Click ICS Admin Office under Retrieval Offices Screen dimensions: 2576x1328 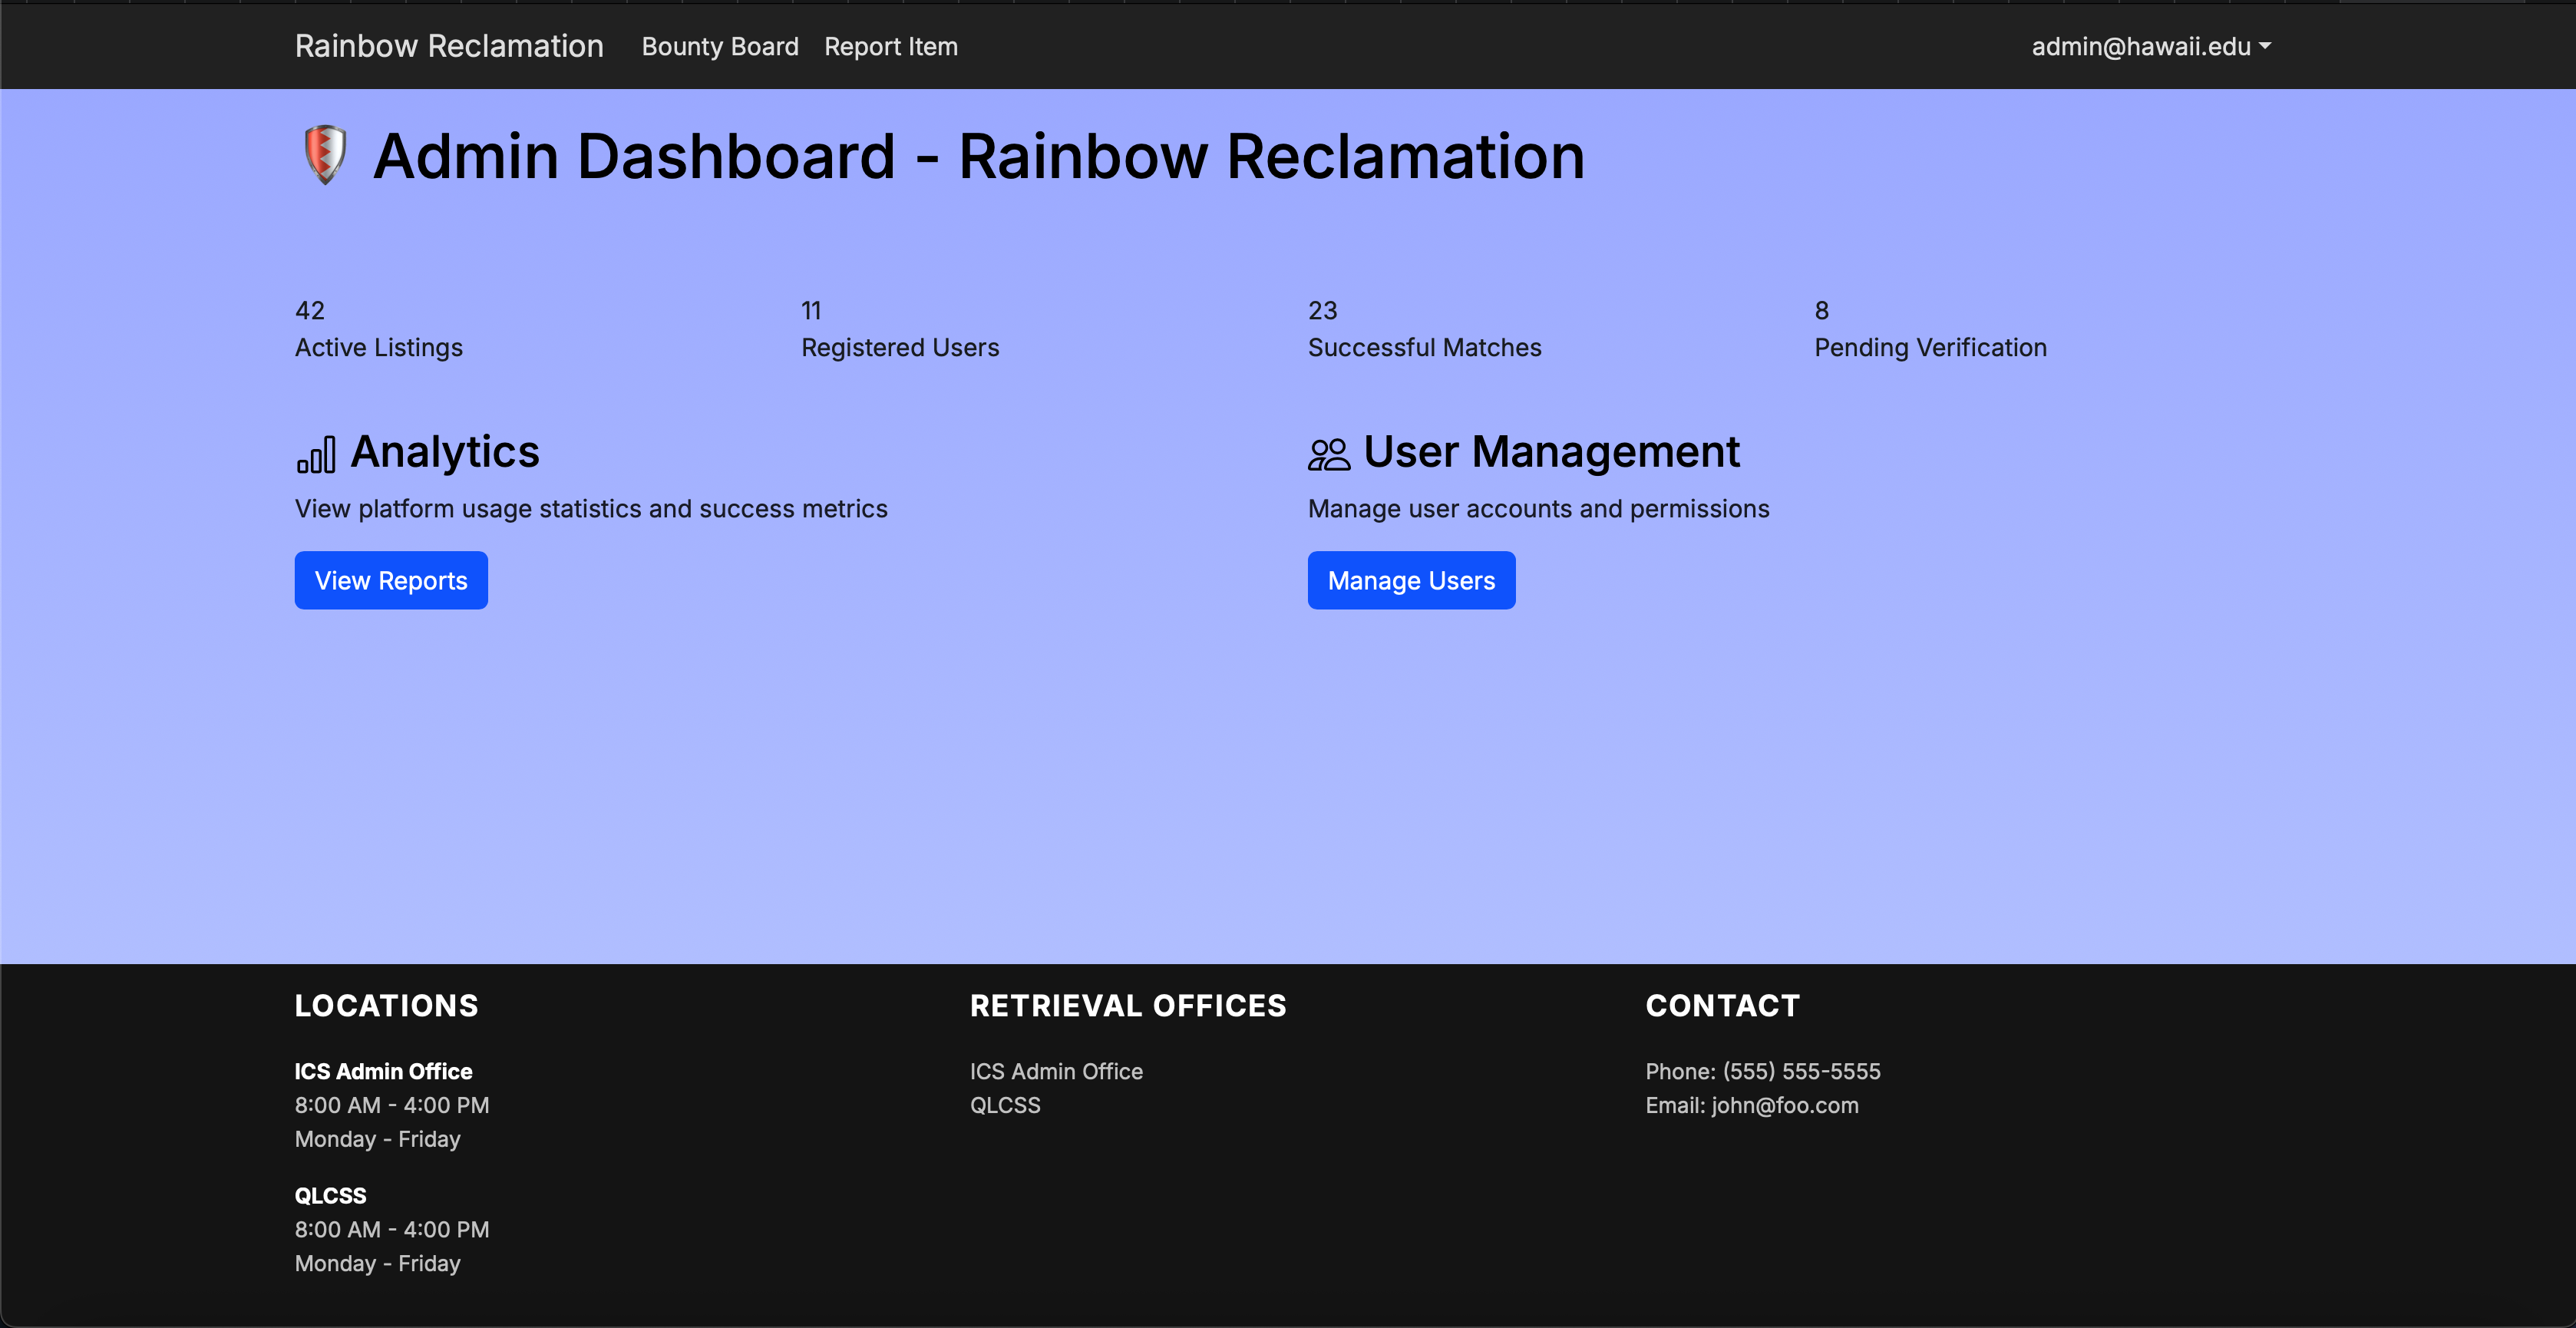1056,1071
